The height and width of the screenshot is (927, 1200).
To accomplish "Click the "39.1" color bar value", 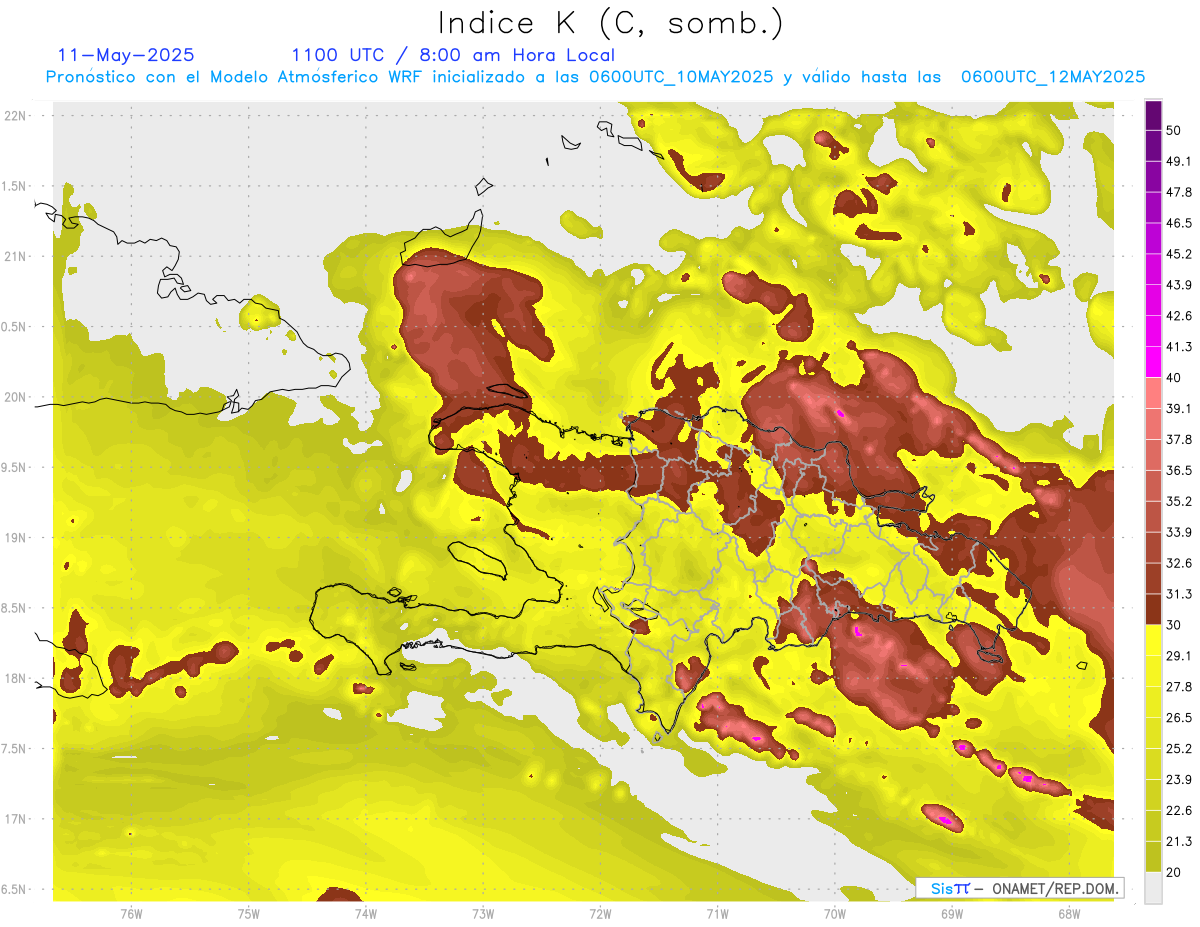I will [1179, 408].
